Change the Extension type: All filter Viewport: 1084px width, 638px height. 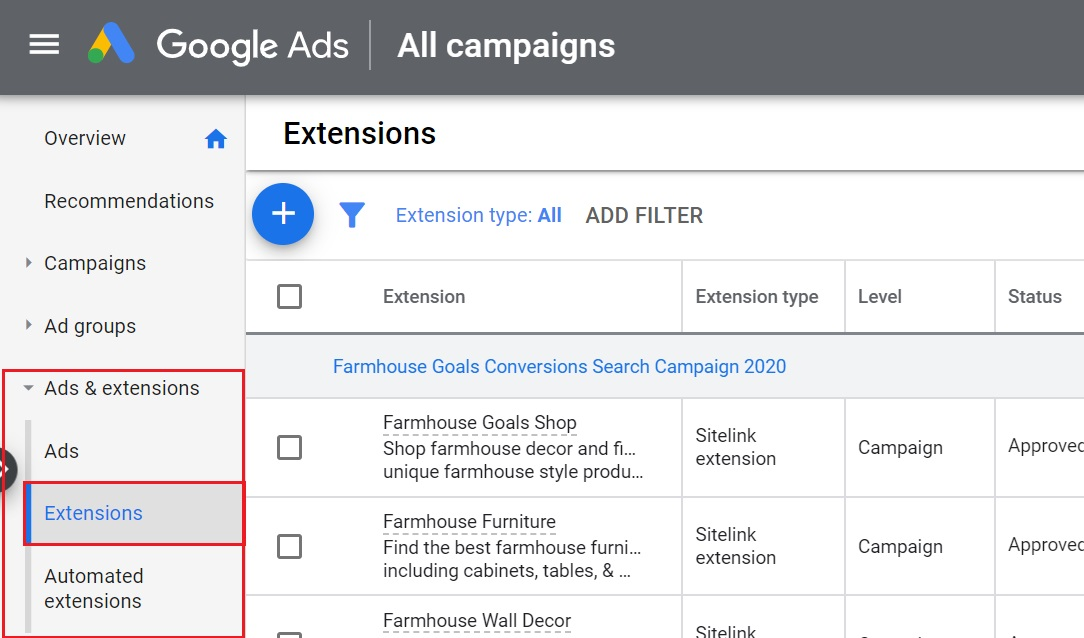click(x=478, y=215)
